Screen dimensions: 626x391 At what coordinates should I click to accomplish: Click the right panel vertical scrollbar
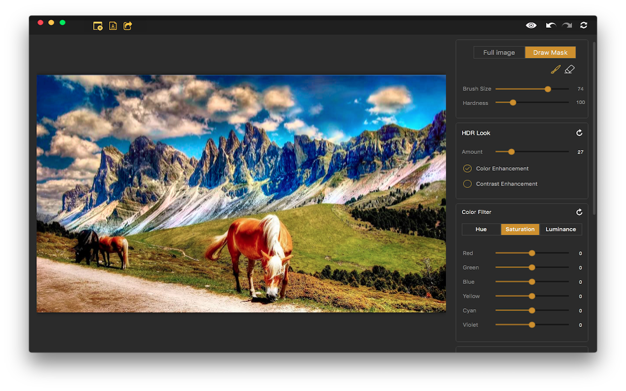tap(594, 128)
